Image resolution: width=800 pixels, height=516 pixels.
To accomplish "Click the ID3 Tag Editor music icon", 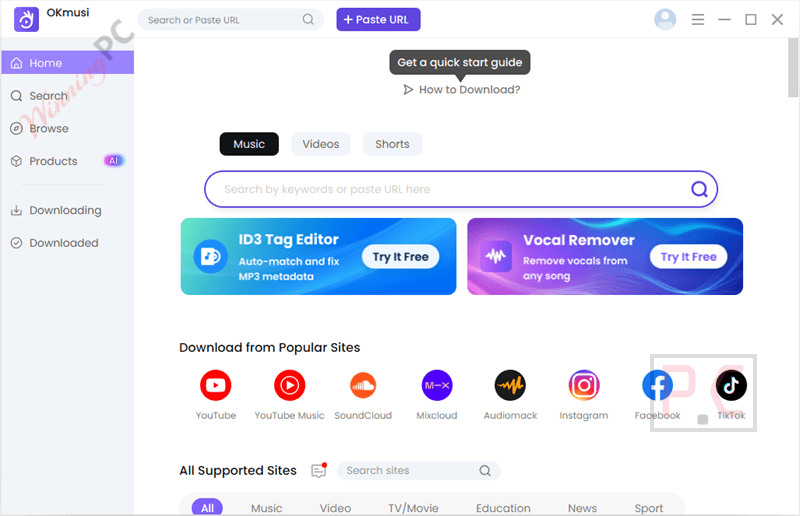I will click(x=210, y=256).
